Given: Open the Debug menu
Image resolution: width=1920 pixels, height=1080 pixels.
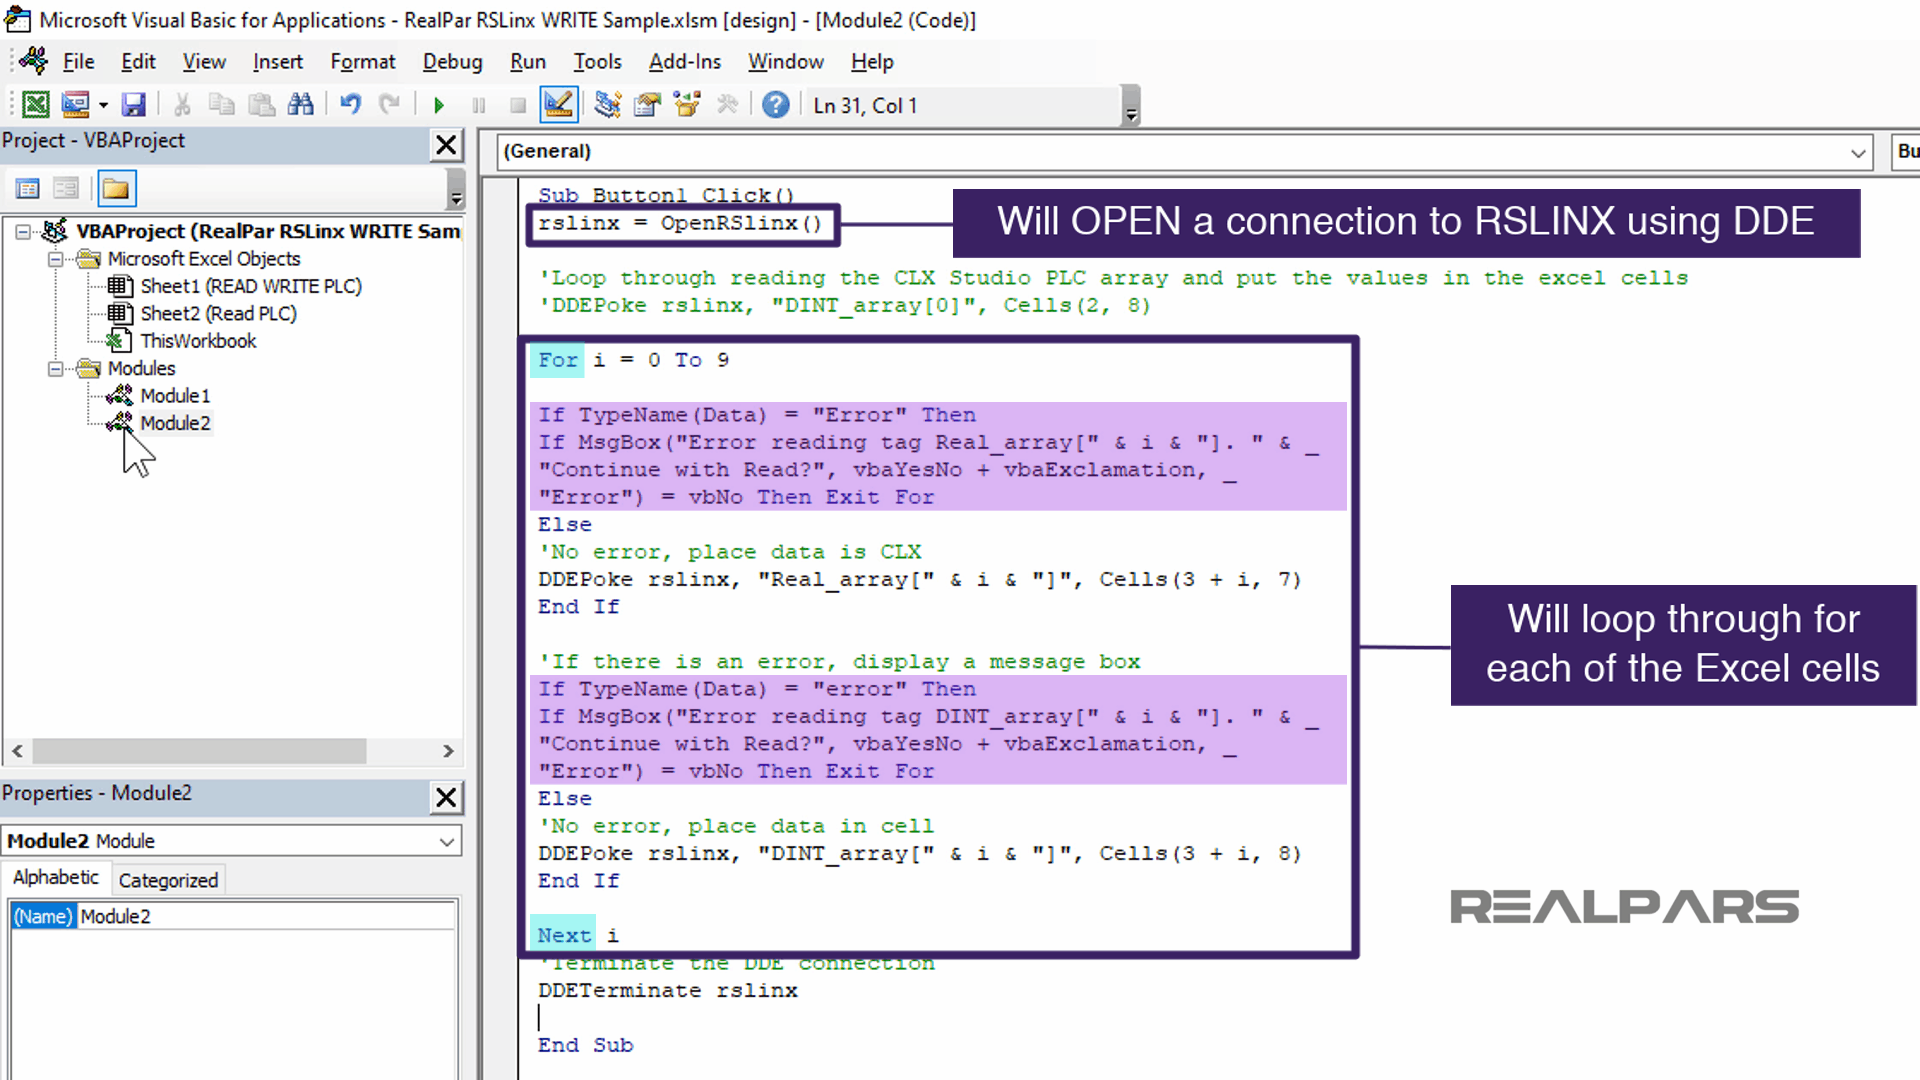Looking at the screenshot, I should [x=452, y=61].
